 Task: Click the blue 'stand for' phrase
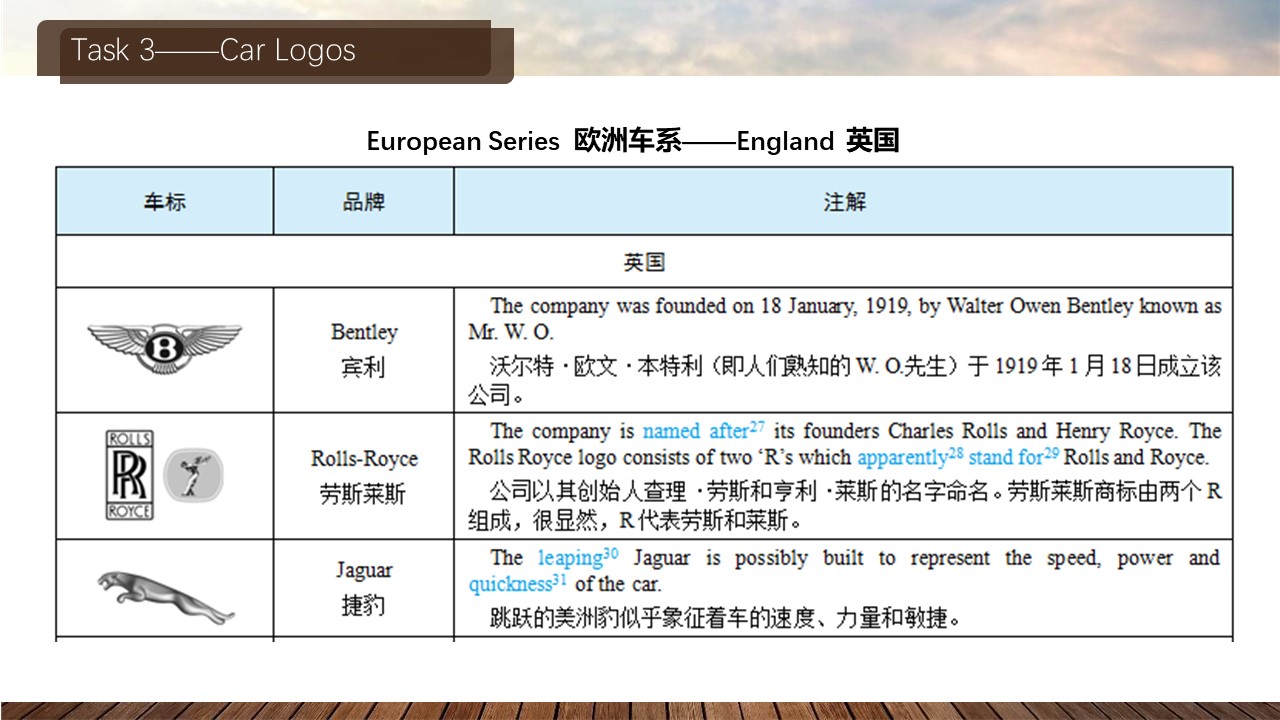[x=1006, y=458]
